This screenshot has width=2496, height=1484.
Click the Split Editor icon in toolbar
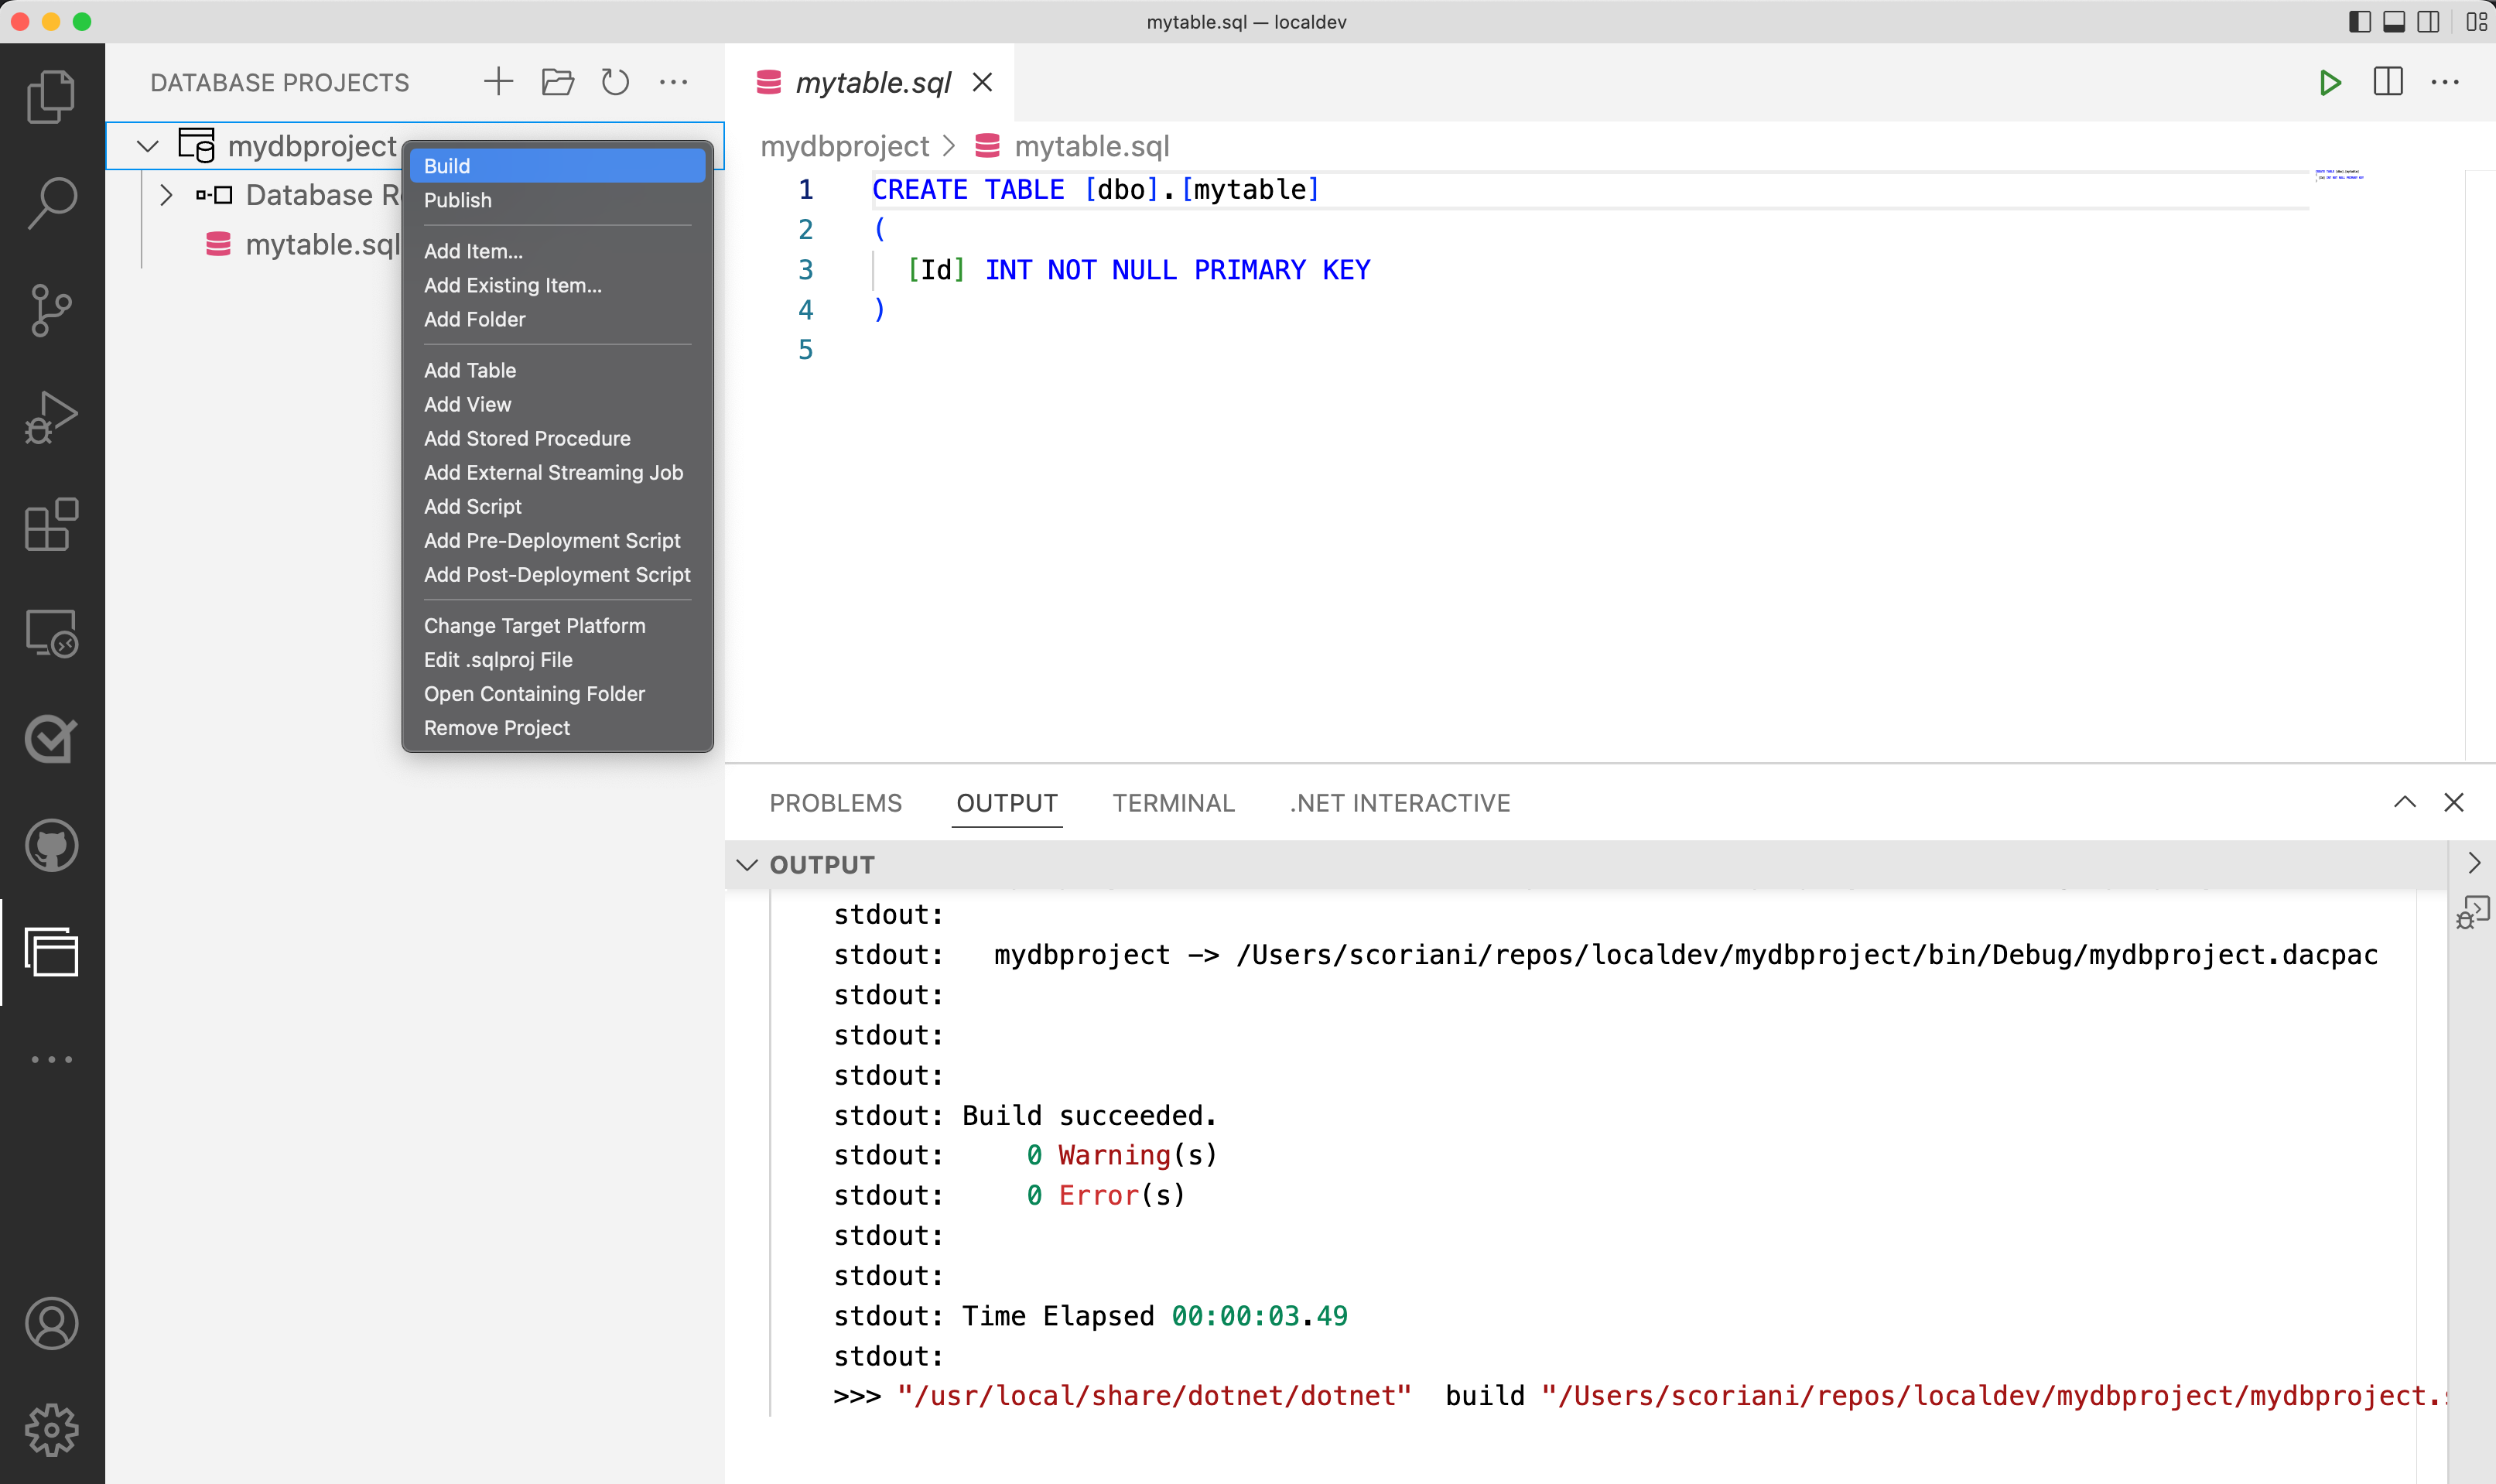2388,83
